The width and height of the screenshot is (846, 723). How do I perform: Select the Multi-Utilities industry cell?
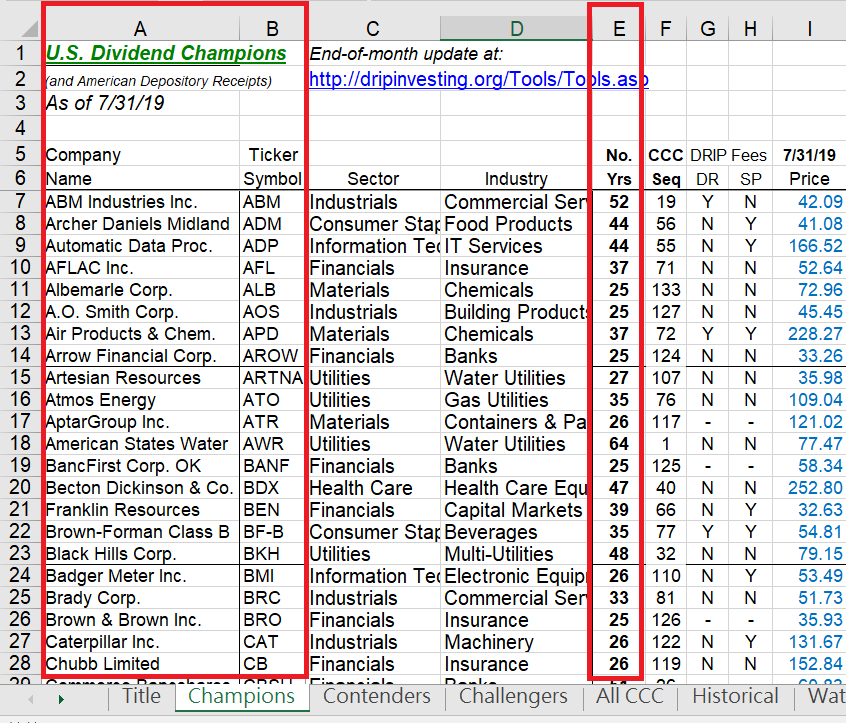pyautogui.click(x=516, y=554)
